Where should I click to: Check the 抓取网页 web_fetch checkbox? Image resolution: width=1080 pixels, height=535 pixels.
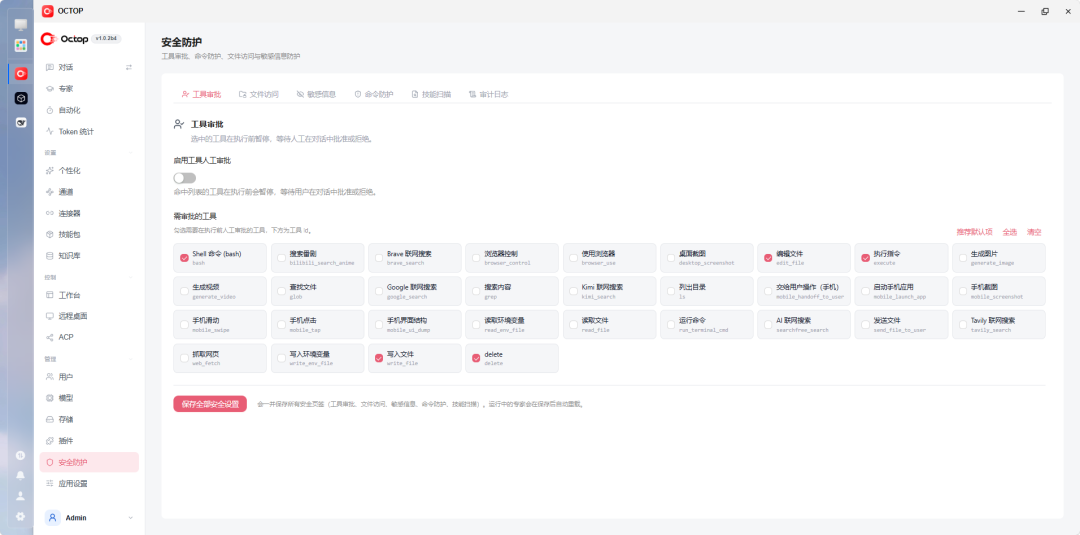pyautogui.click(x=185, y=358)
